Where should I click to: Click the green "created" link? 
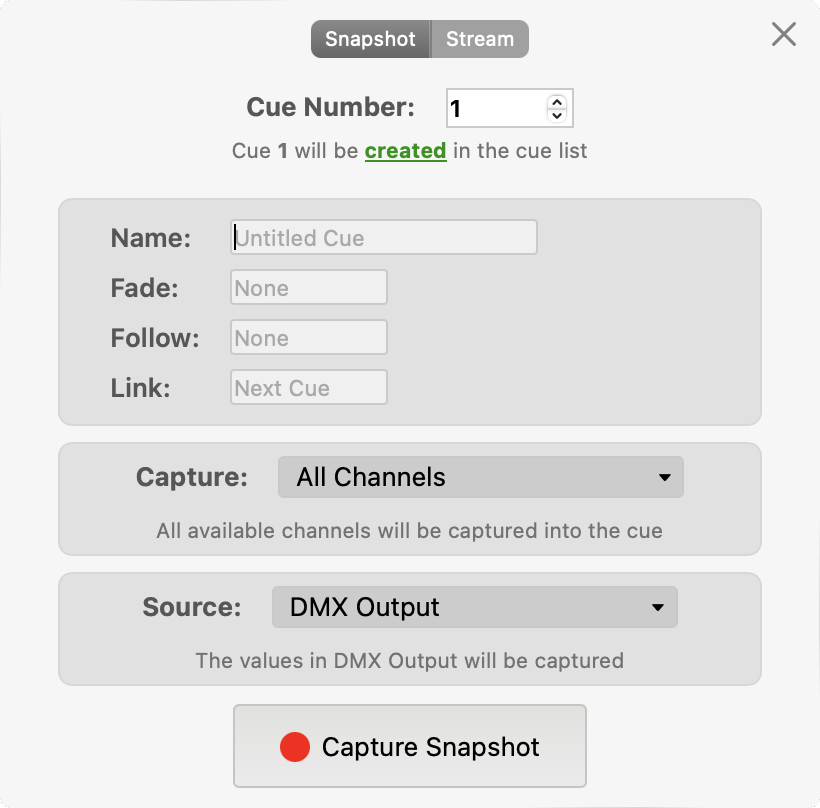pos(405,151)
